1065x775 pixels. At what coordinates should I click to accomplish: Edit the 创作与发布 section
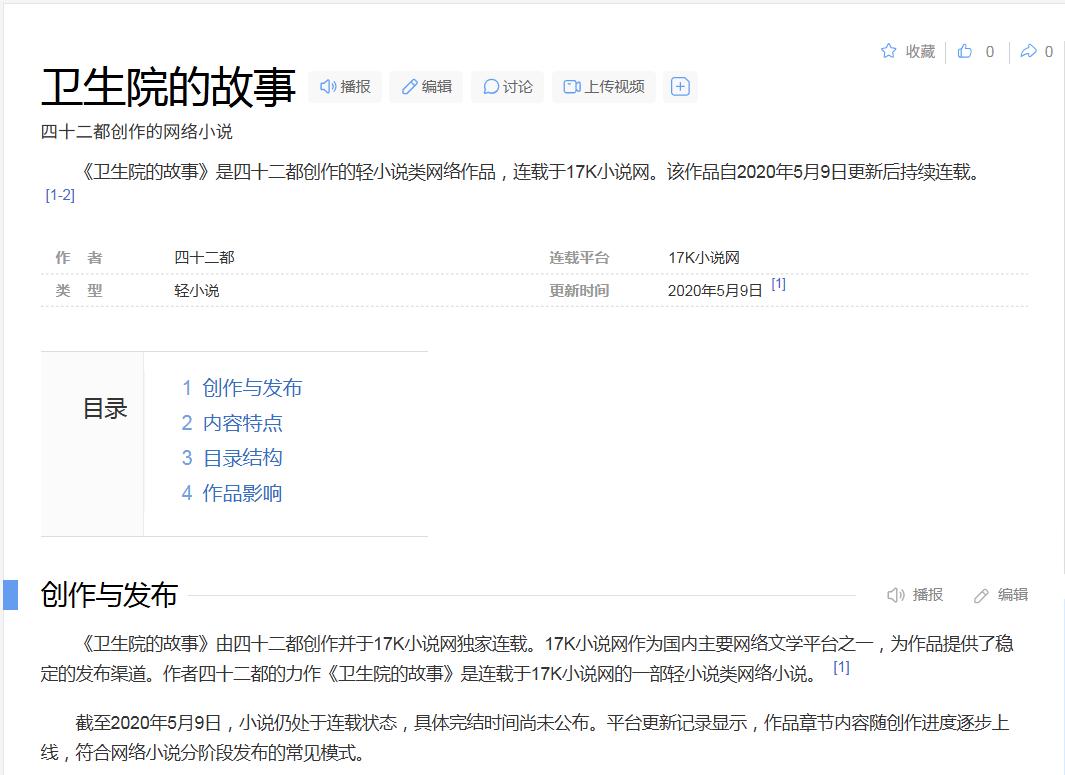pos(1001,595)
